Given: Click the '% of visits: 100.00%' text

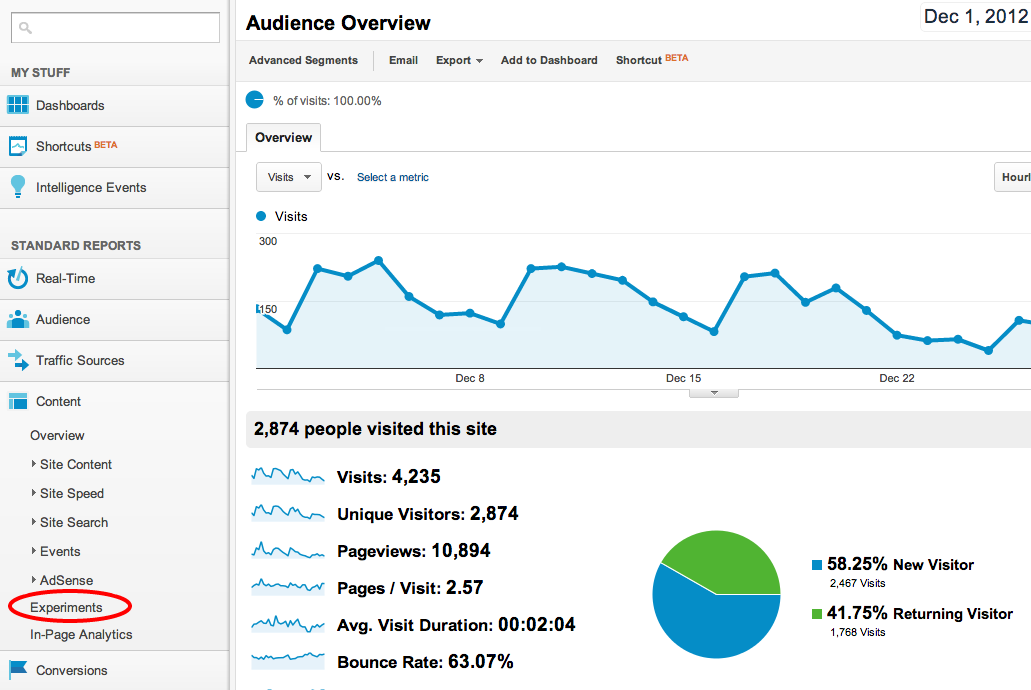Looking at the screenshot, I should coord(327,101).
